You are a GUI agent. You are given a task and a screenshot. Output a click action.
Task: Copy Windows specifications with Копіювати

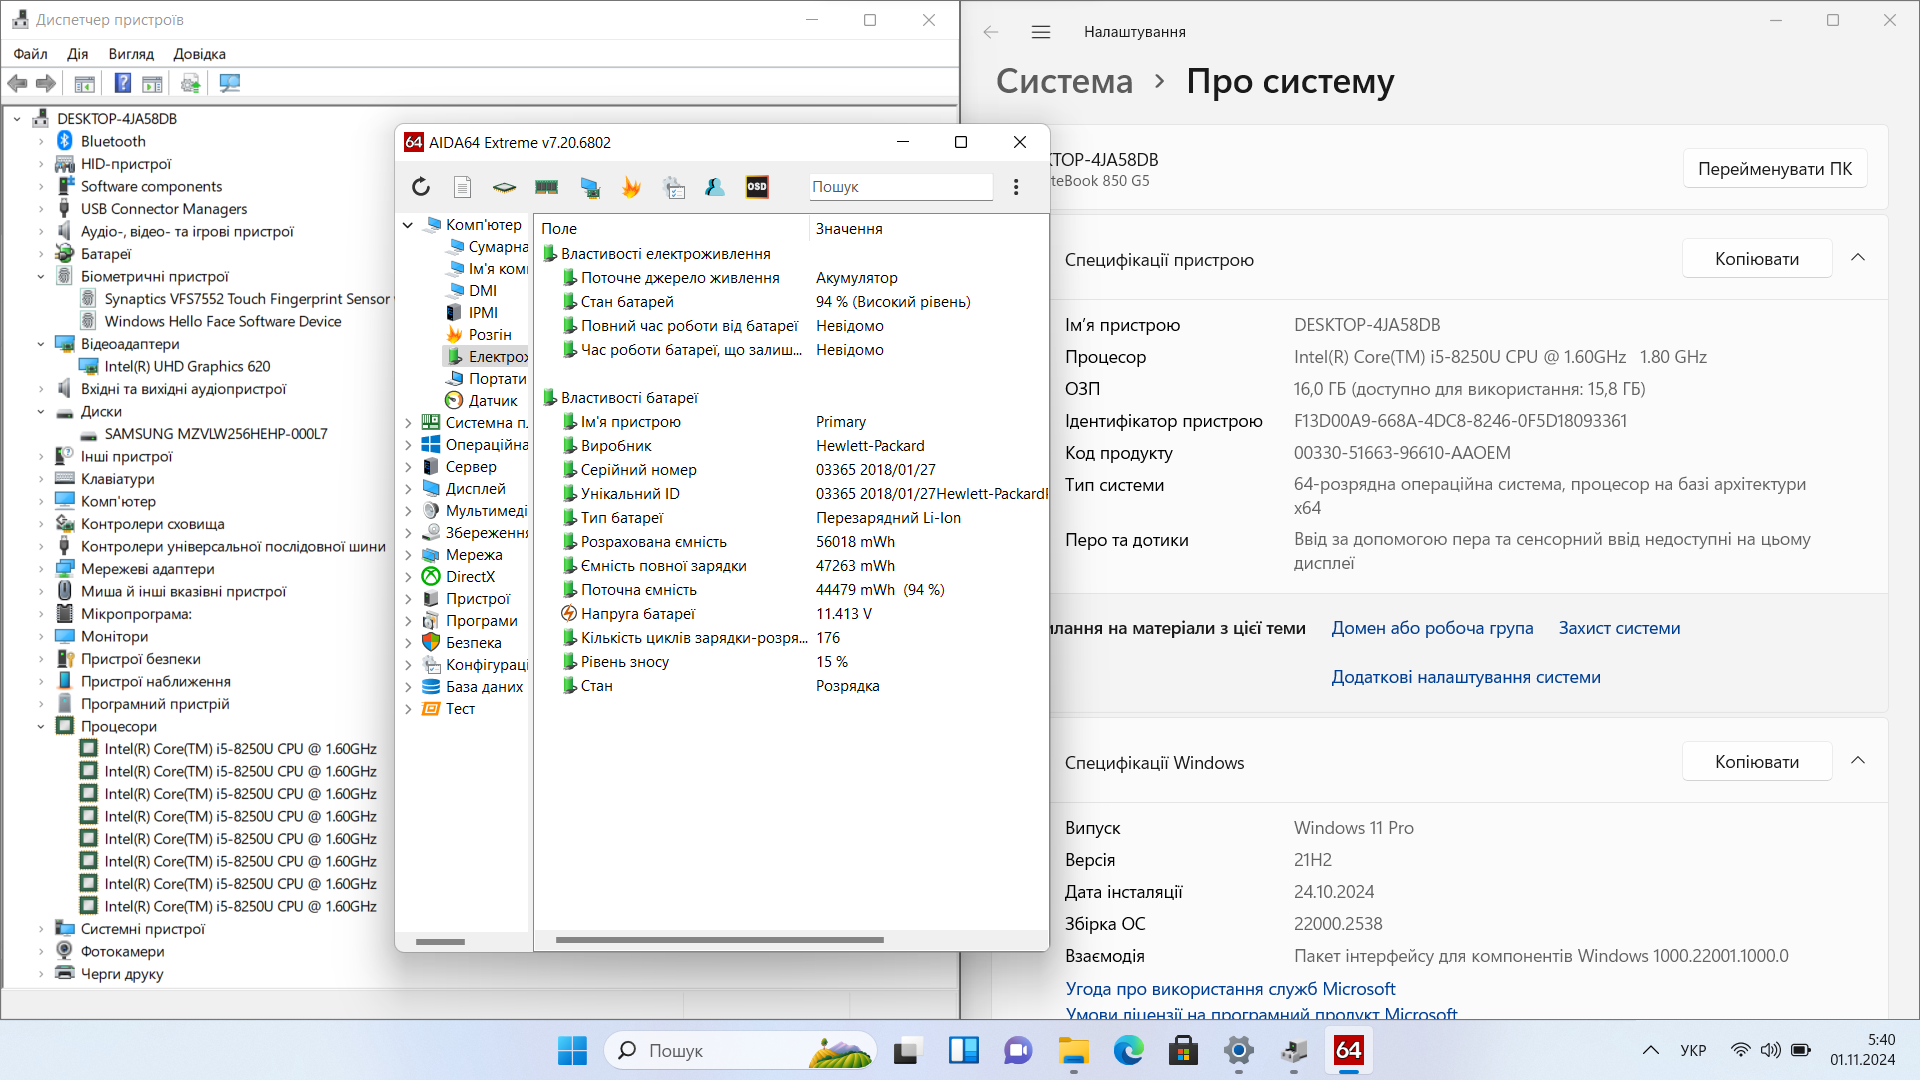(x=1757, y=762)
